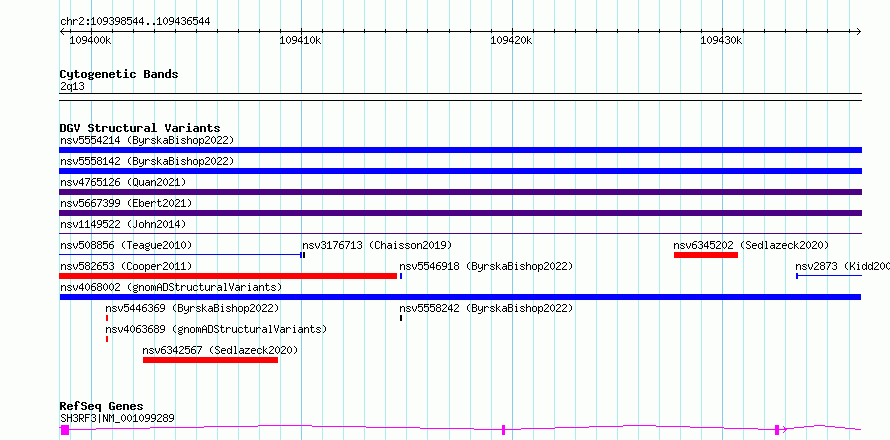Image resolution: width=890 pixels, height=440 pixels.
Task: Click the chr2:109398544..109436544 coordinate text
Action: click(135, 22)
